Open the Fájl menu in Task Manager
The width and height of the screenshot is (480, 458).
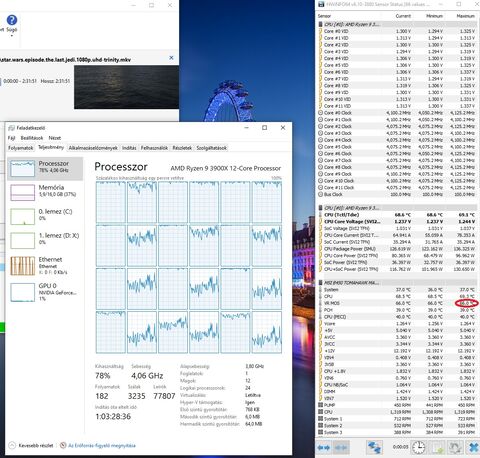click(11, 138)
